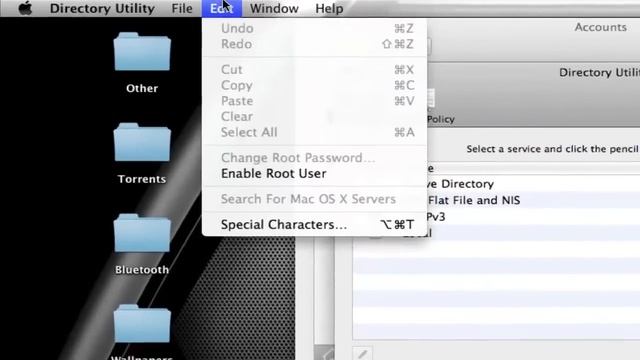This screenshot has width=640, height=360.
Task: Open the Apple menu
Action: tap(25, 8)
